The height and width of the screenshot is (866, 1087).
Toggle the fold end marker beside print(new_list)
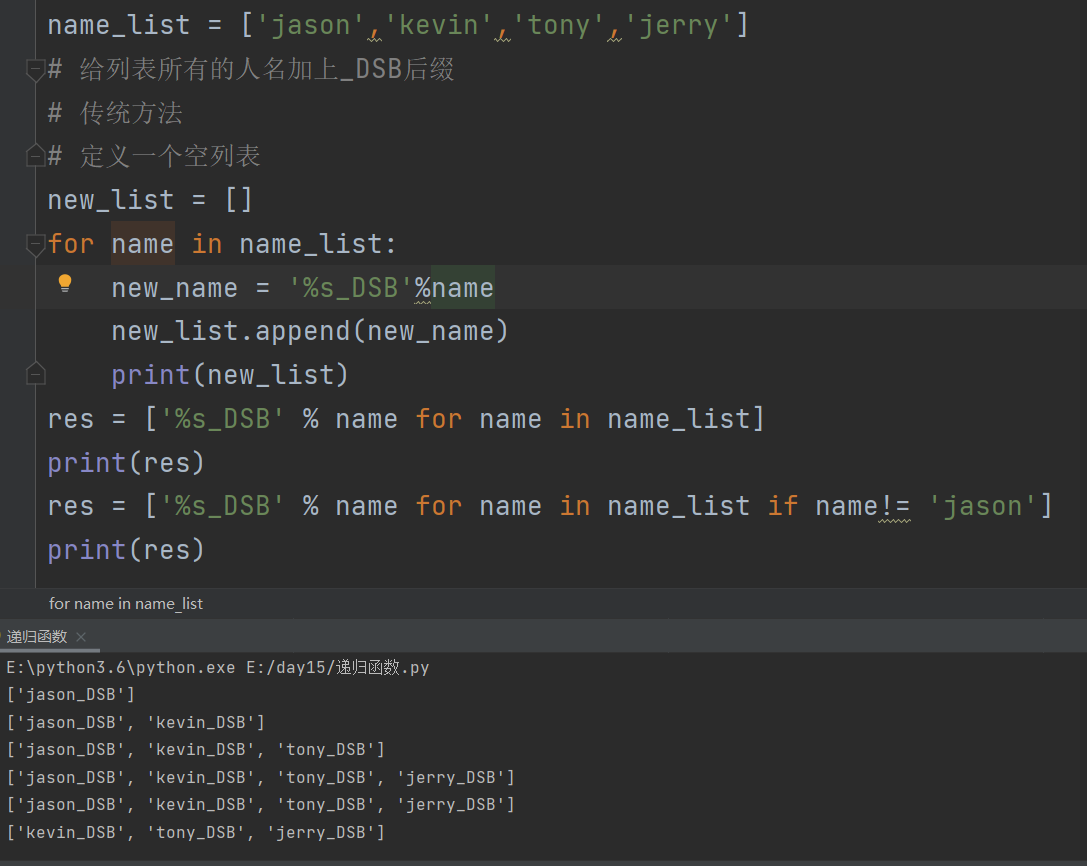pyautogui.click(x=35, y=374)
